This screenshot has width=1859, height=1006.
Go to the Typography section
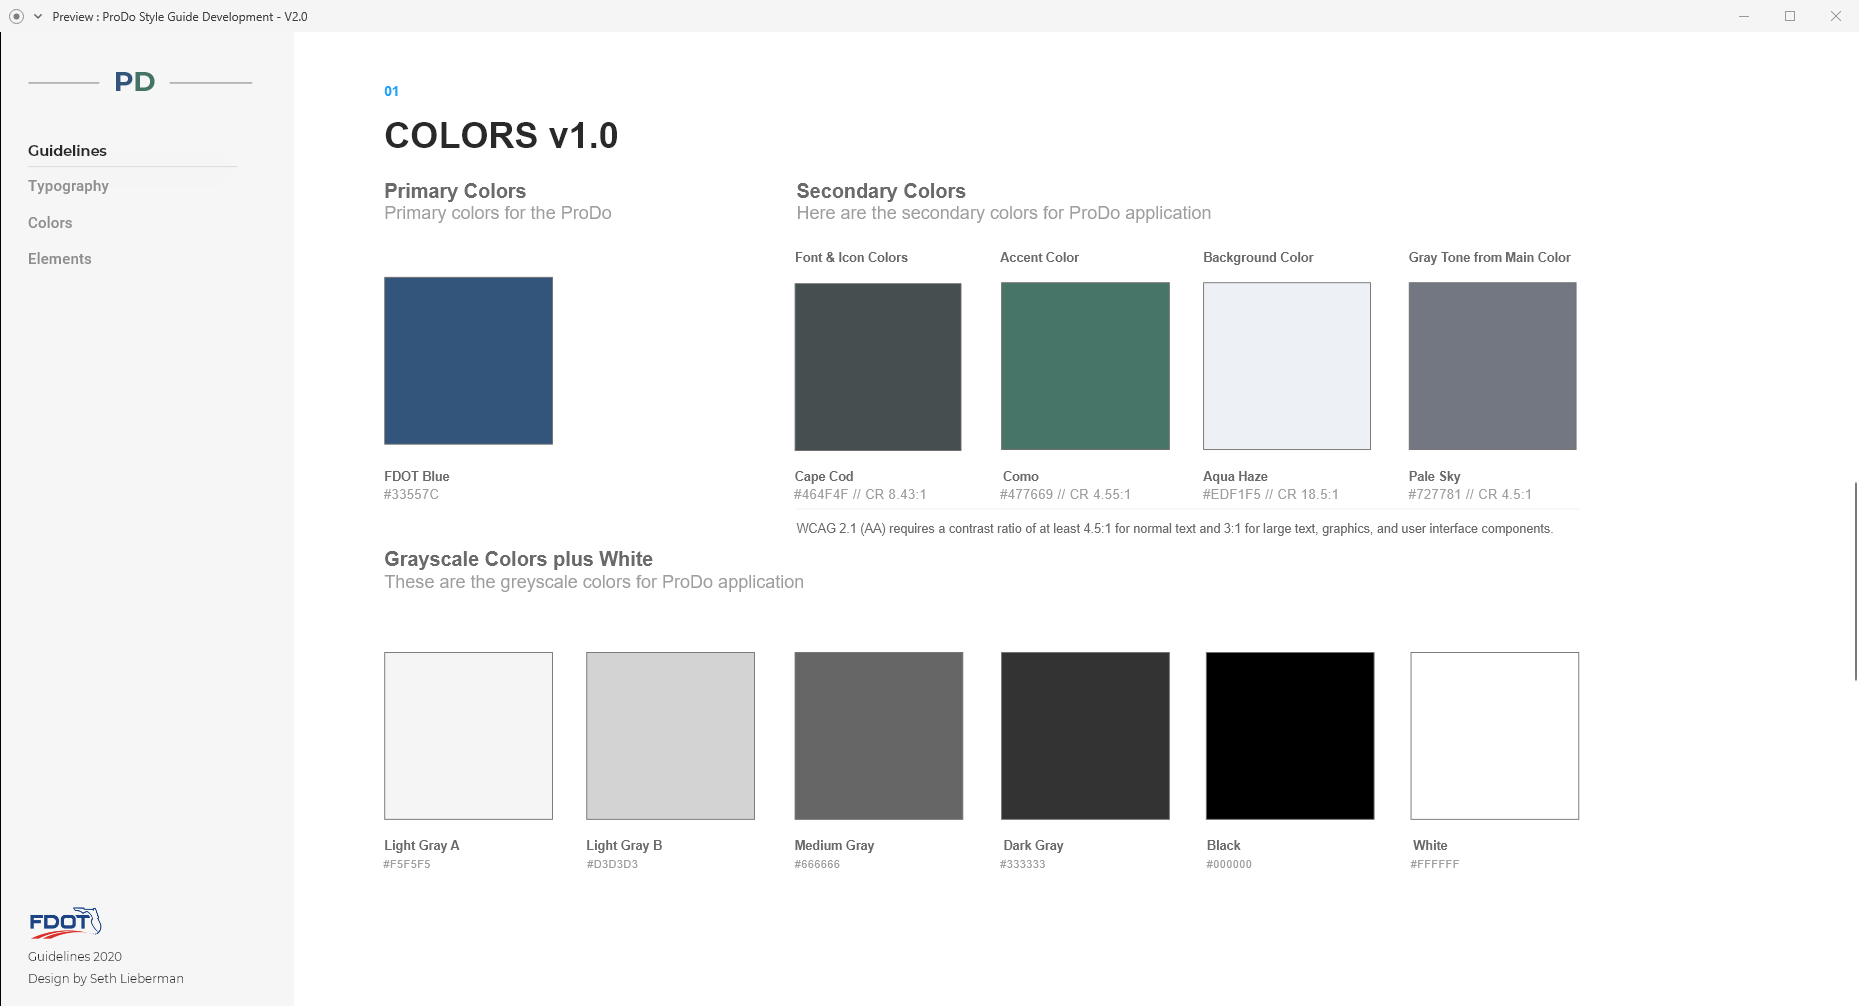68,186
